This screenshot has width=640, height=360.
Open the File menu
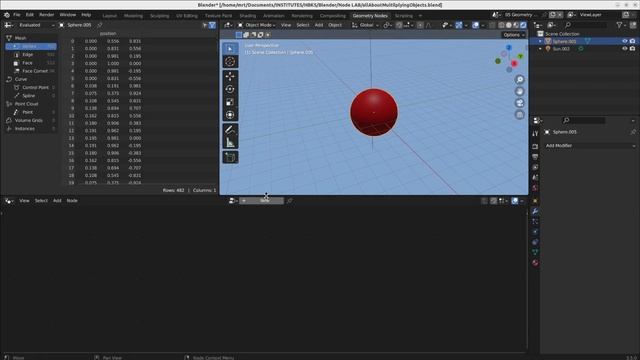(x=17, y=15)
